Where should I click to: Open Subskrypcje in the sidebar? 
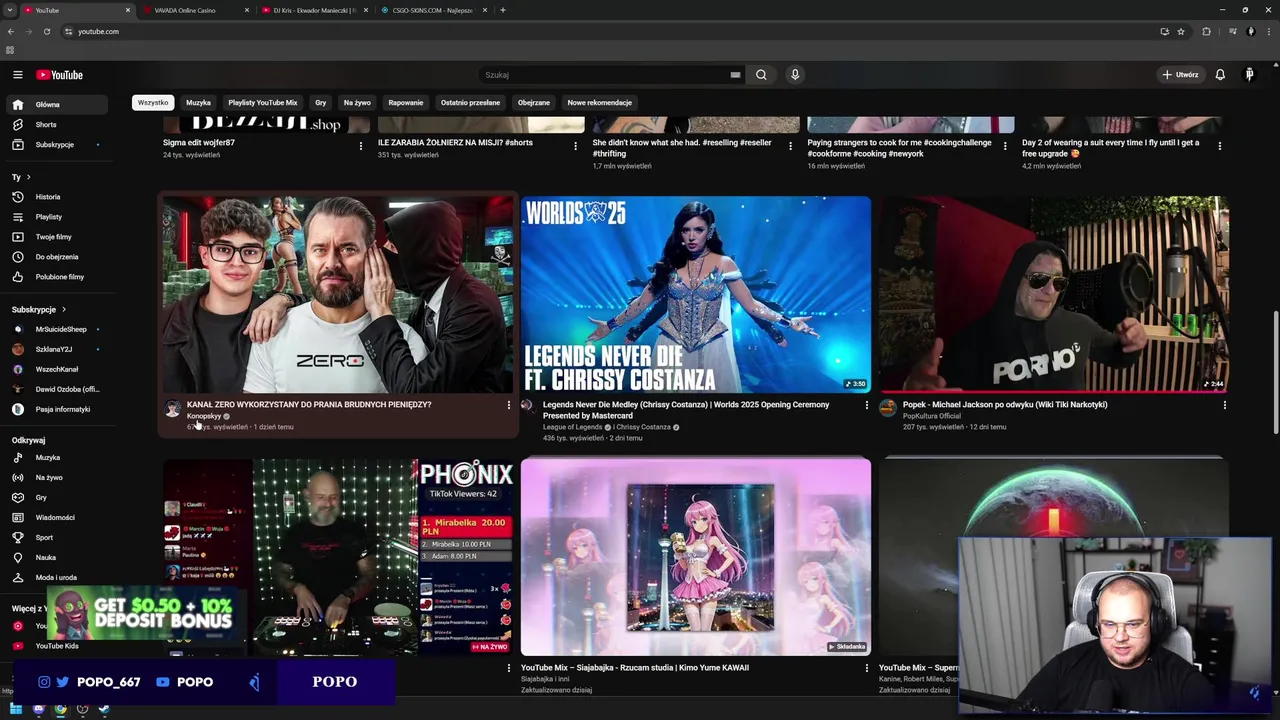(x=56, y=145)
